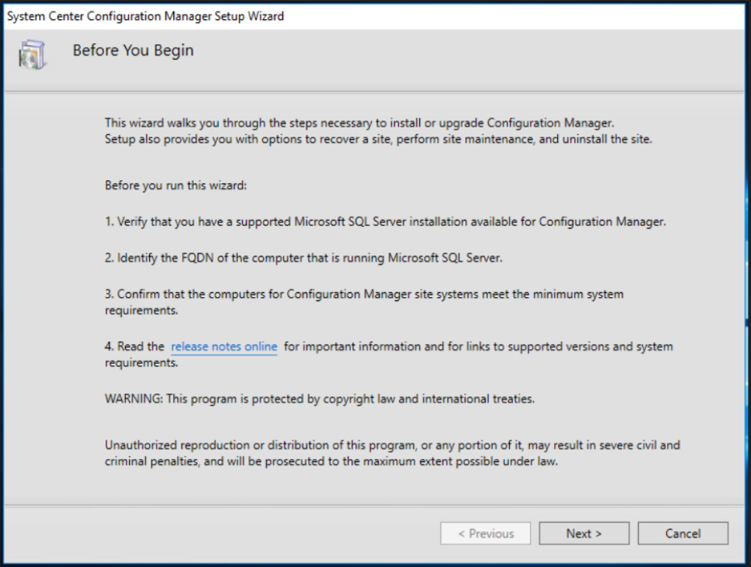Click the WARNING copyright law line
The width and height of the screenshot is (751, 567).
point(319,399)
